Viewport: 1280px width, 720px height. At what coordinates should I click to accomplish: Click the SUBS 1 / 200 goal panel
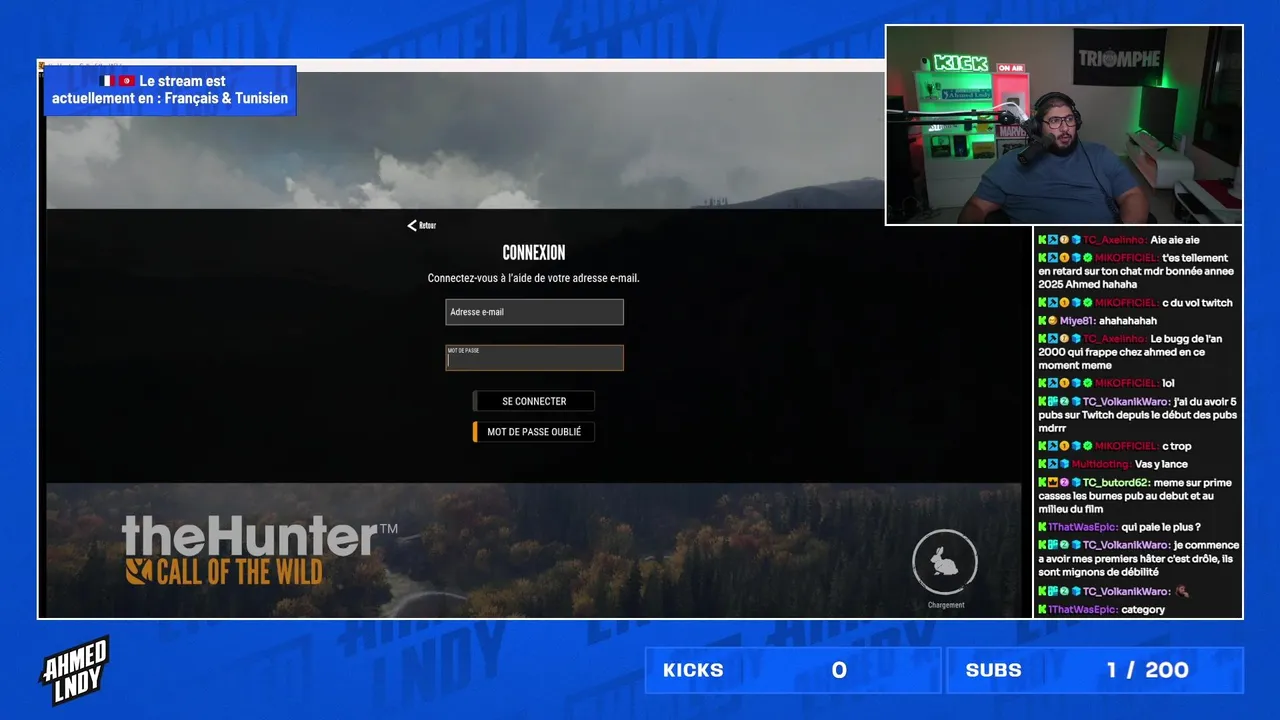(x=1095, y=670)
